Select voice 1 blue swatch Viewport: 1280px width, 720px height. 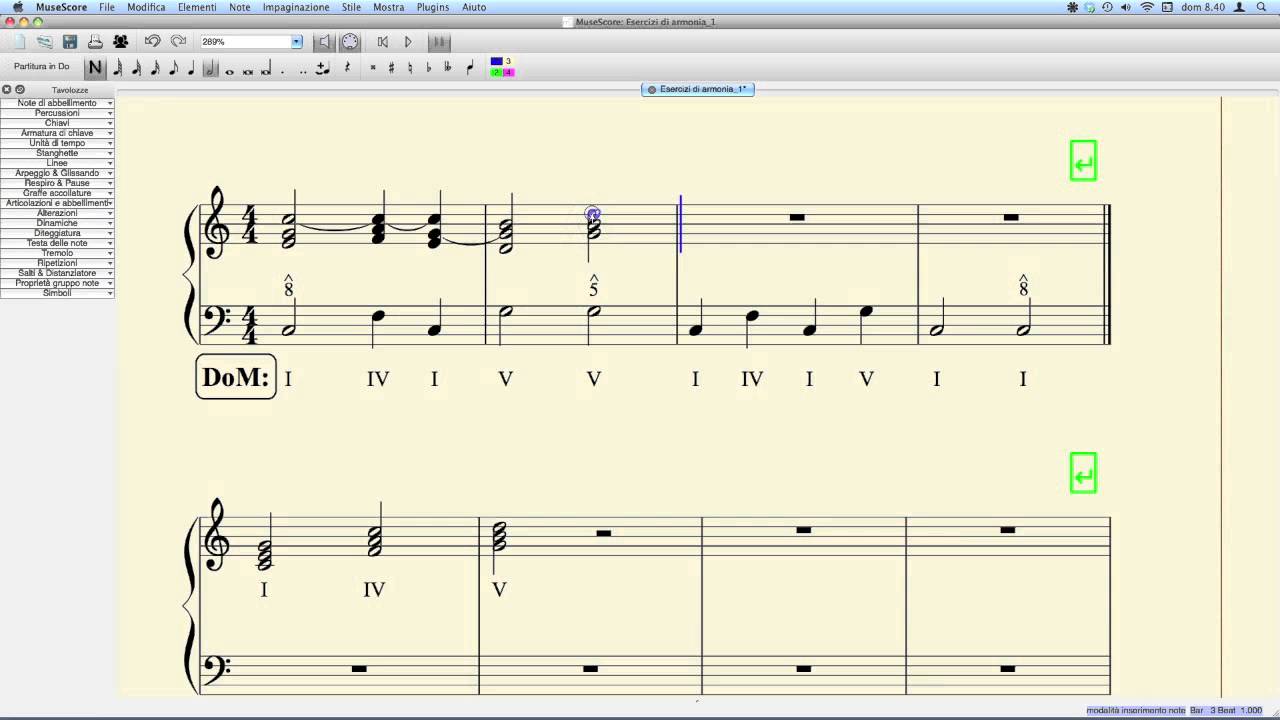pyautogui.click(x=496, y=62)
